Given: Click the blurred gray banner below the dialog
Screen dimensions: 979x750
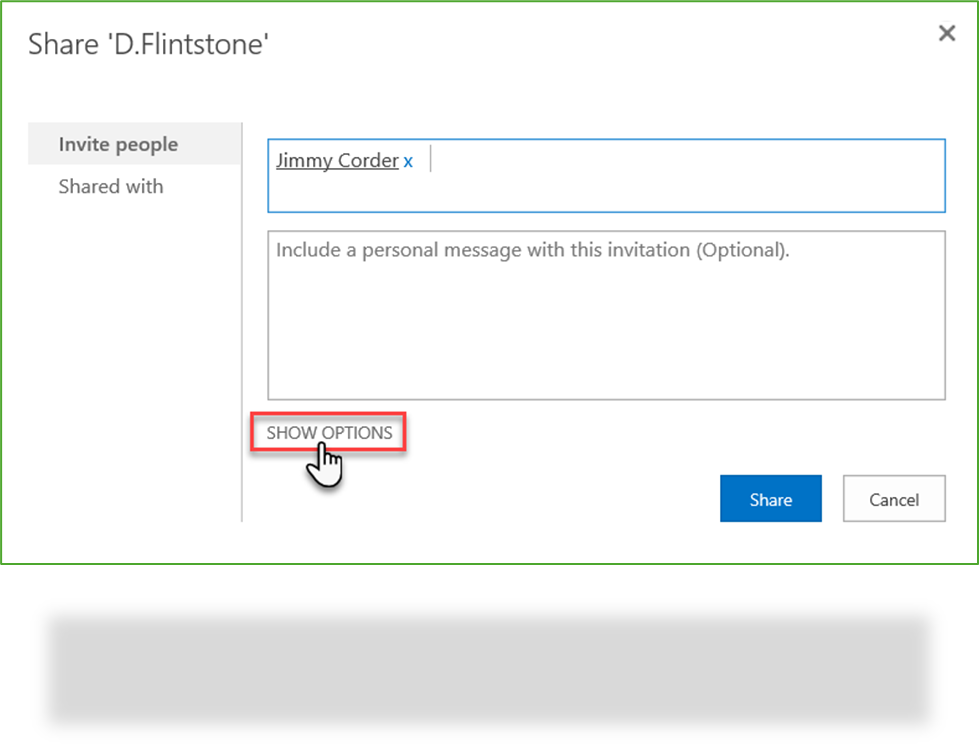Looking at the screenshot, I should (x=488, y=668).
